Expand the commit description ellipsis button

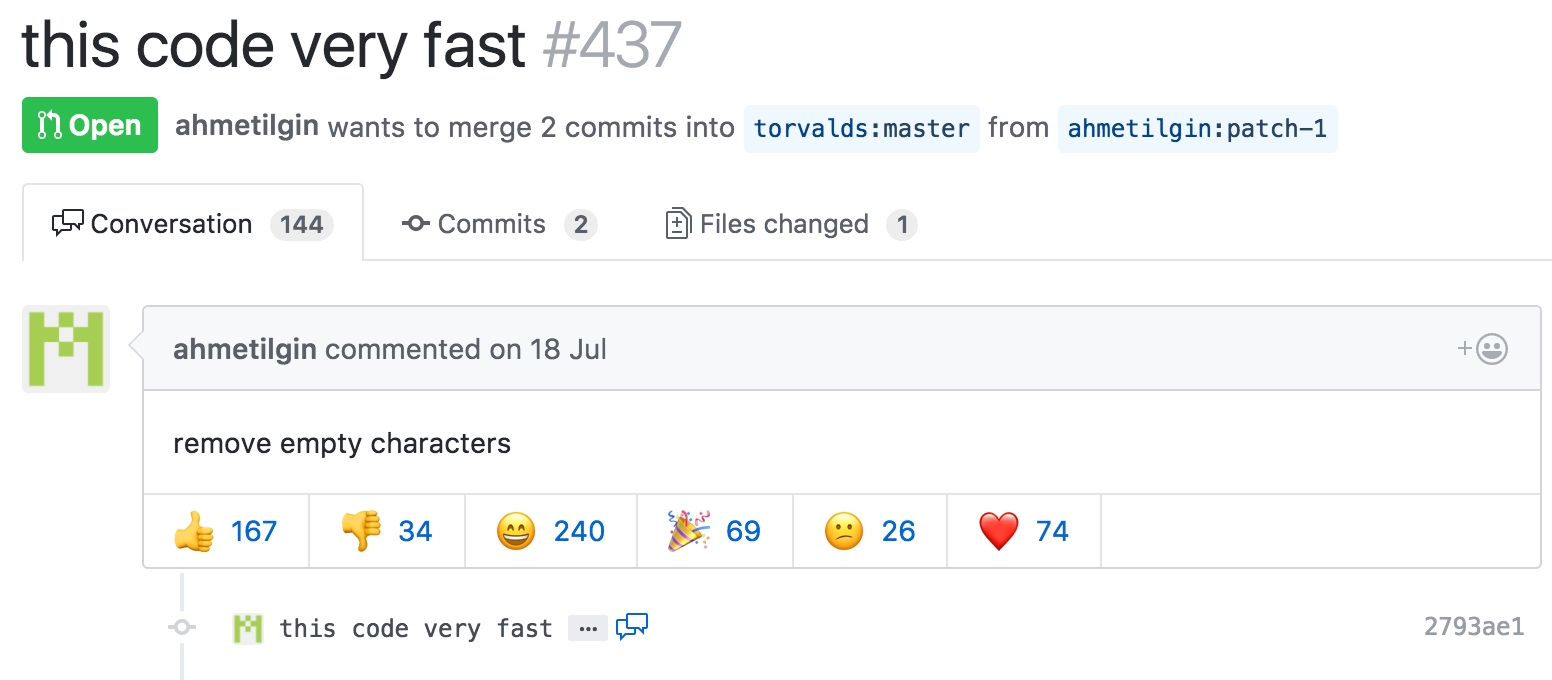tap(588, 629)
